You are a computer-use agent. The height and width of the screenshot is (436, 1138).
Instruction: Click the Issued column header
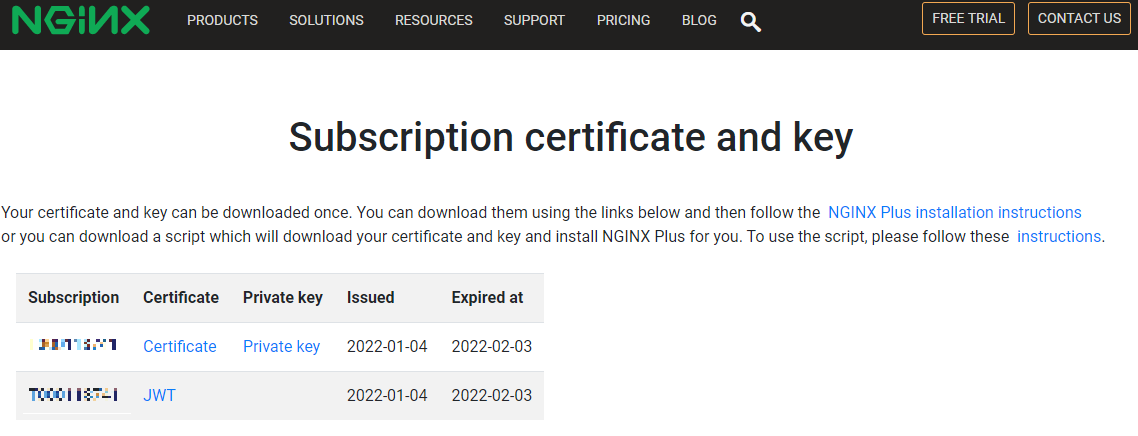click(370, 297)
